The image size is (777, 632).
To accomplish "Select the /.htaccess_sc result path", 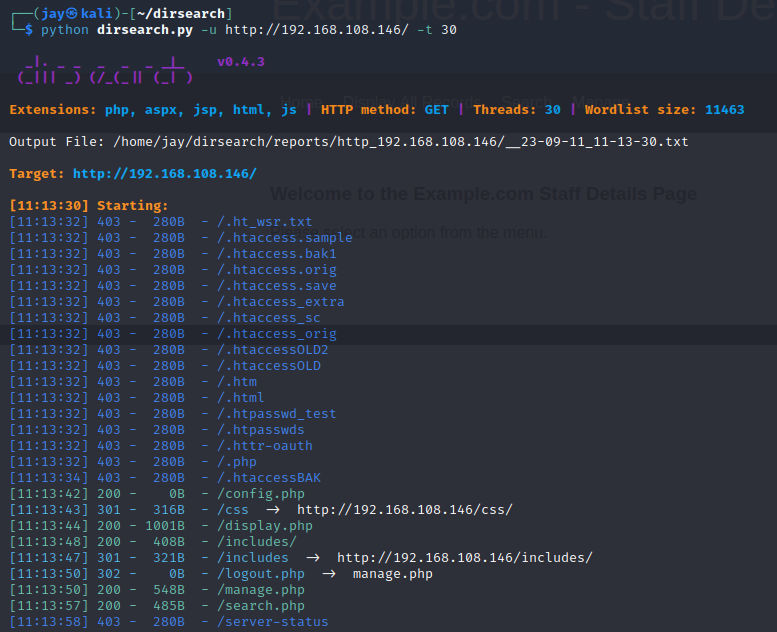I will 269,317.
